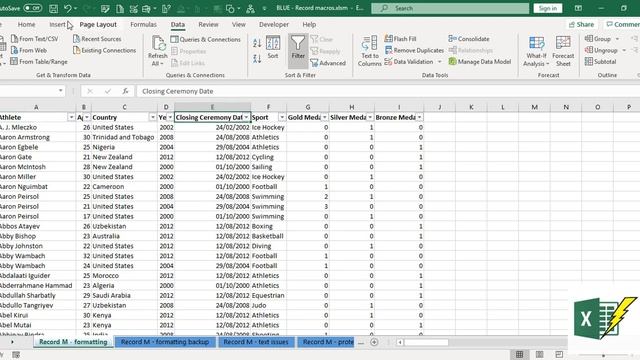Click the Refresh All icon
The height and width of the screenshot is (360, 640).
(158, 51)
